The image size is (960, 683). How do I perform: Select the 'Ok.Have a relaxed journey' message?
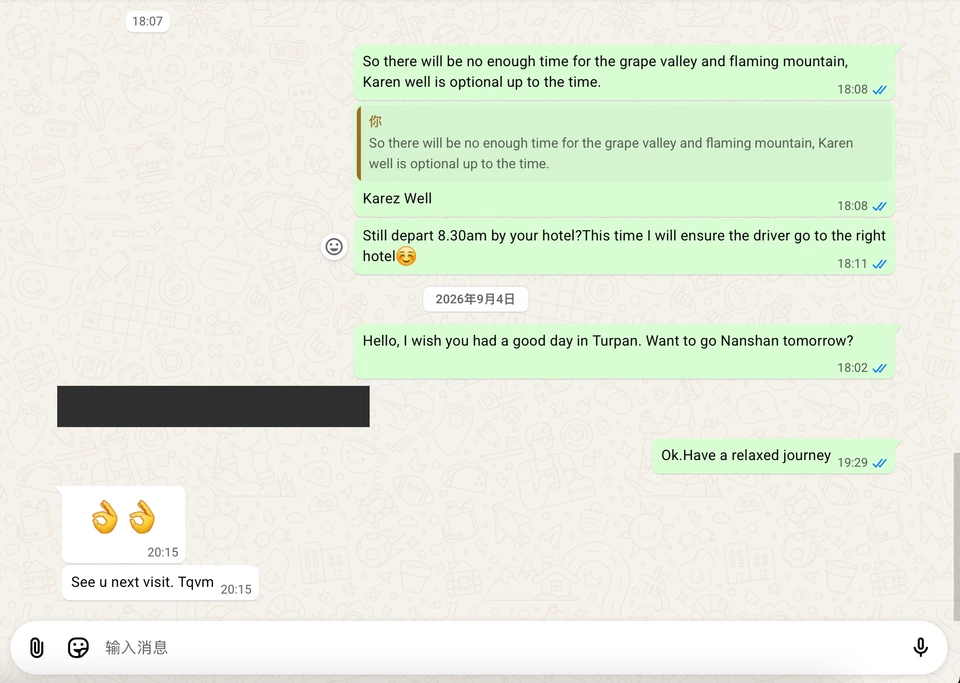point(773,456)
